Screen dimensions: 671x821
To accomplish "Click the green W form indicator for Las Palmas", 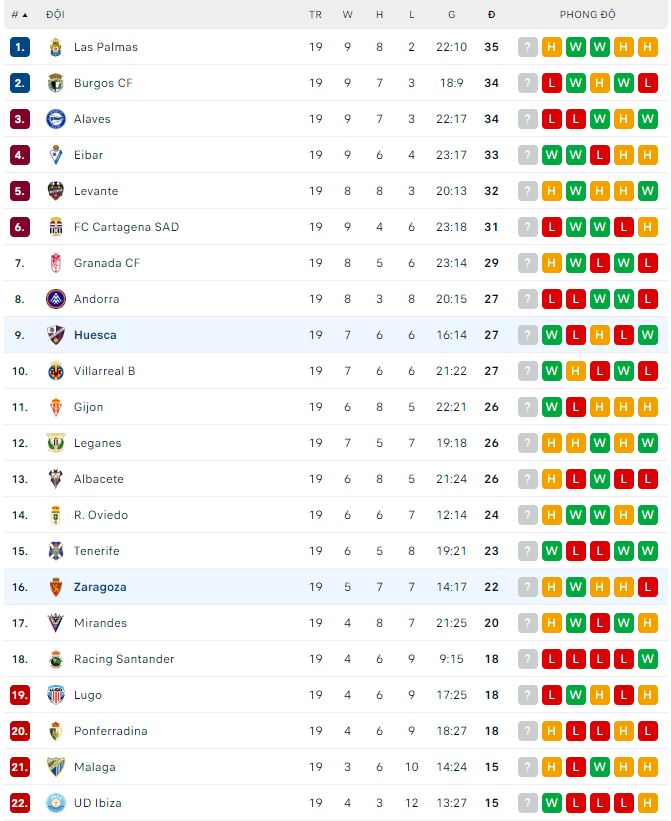I will [573, 47].
